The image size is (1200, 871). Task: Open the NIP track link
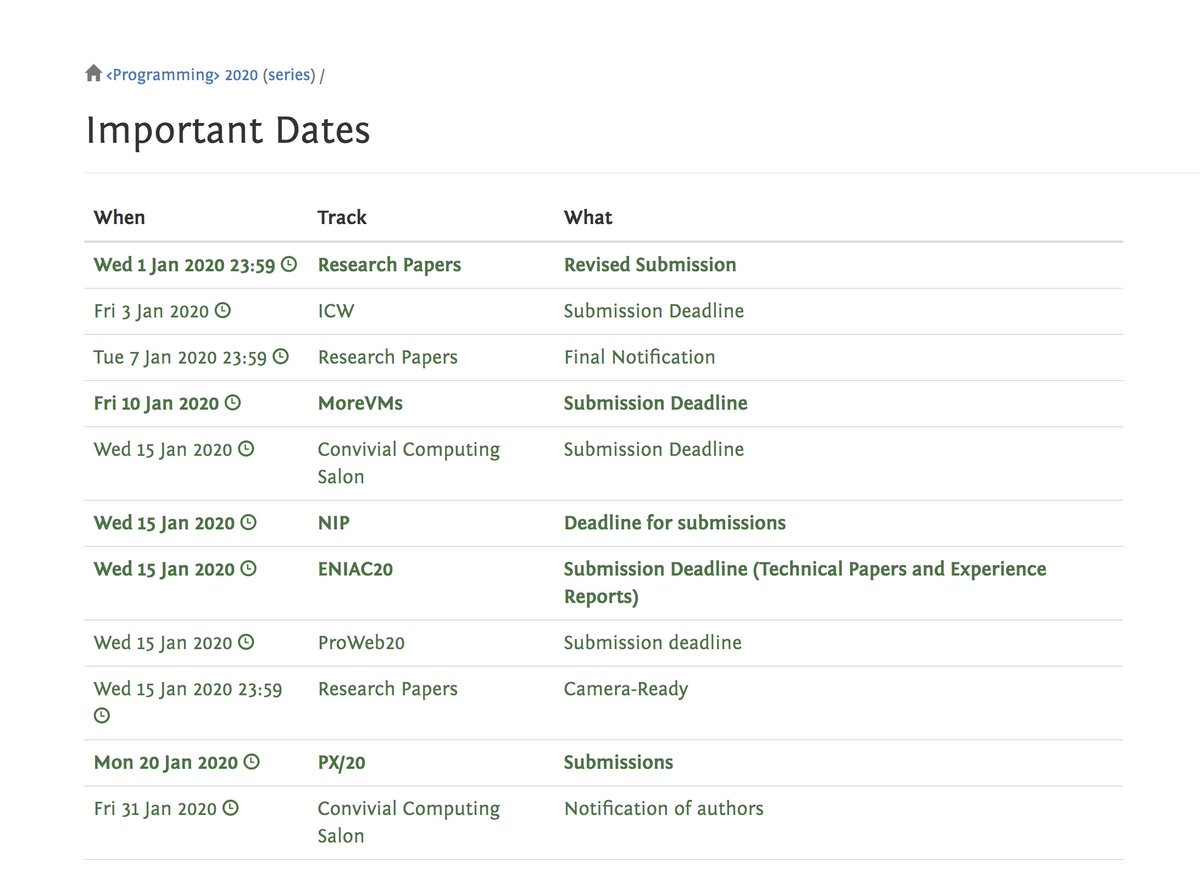334,523
